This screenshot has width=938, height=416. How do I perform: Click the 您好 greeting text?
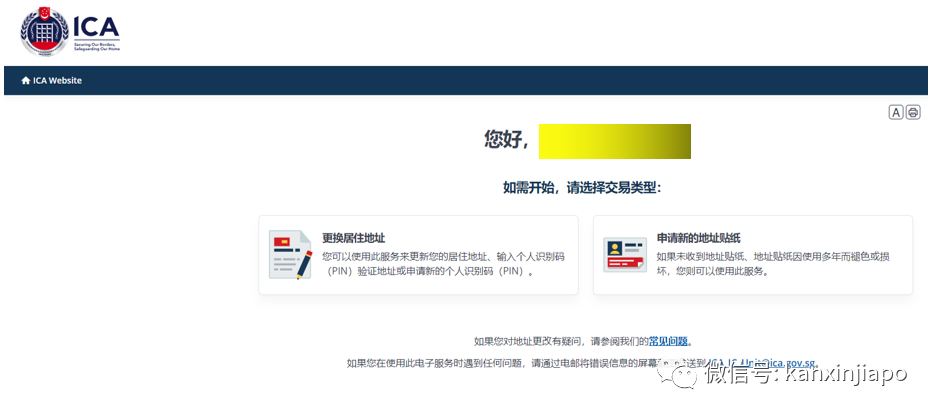point(506,140)
